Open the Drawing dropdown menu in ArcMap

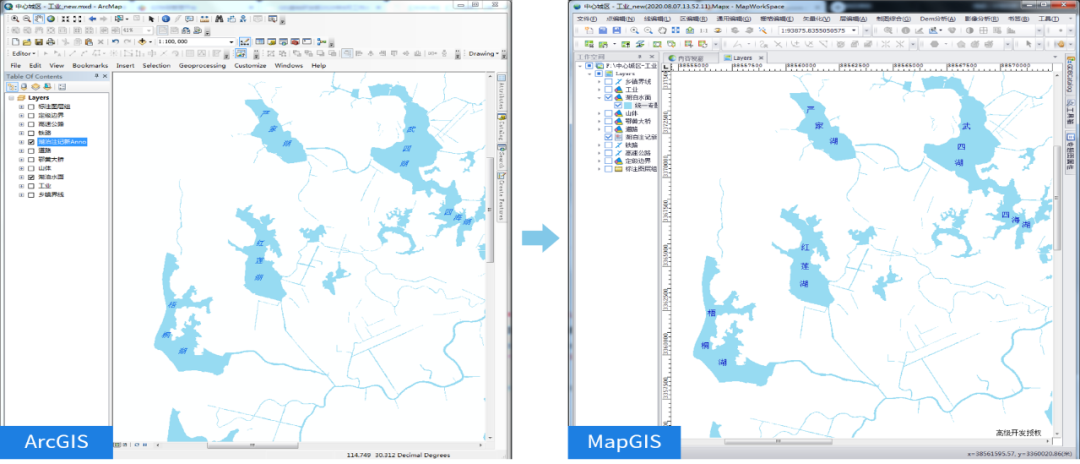484,54
